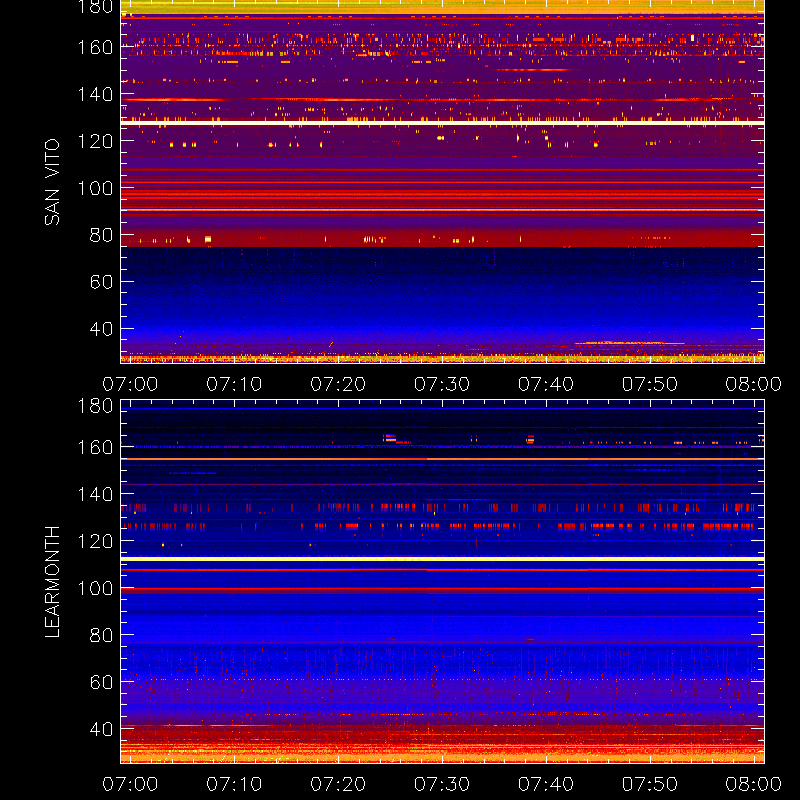Viewport: 800px width, 800px height.
Task: Click 07:20 time label under Learmonth plot
Action: click(x=338, y=784)
